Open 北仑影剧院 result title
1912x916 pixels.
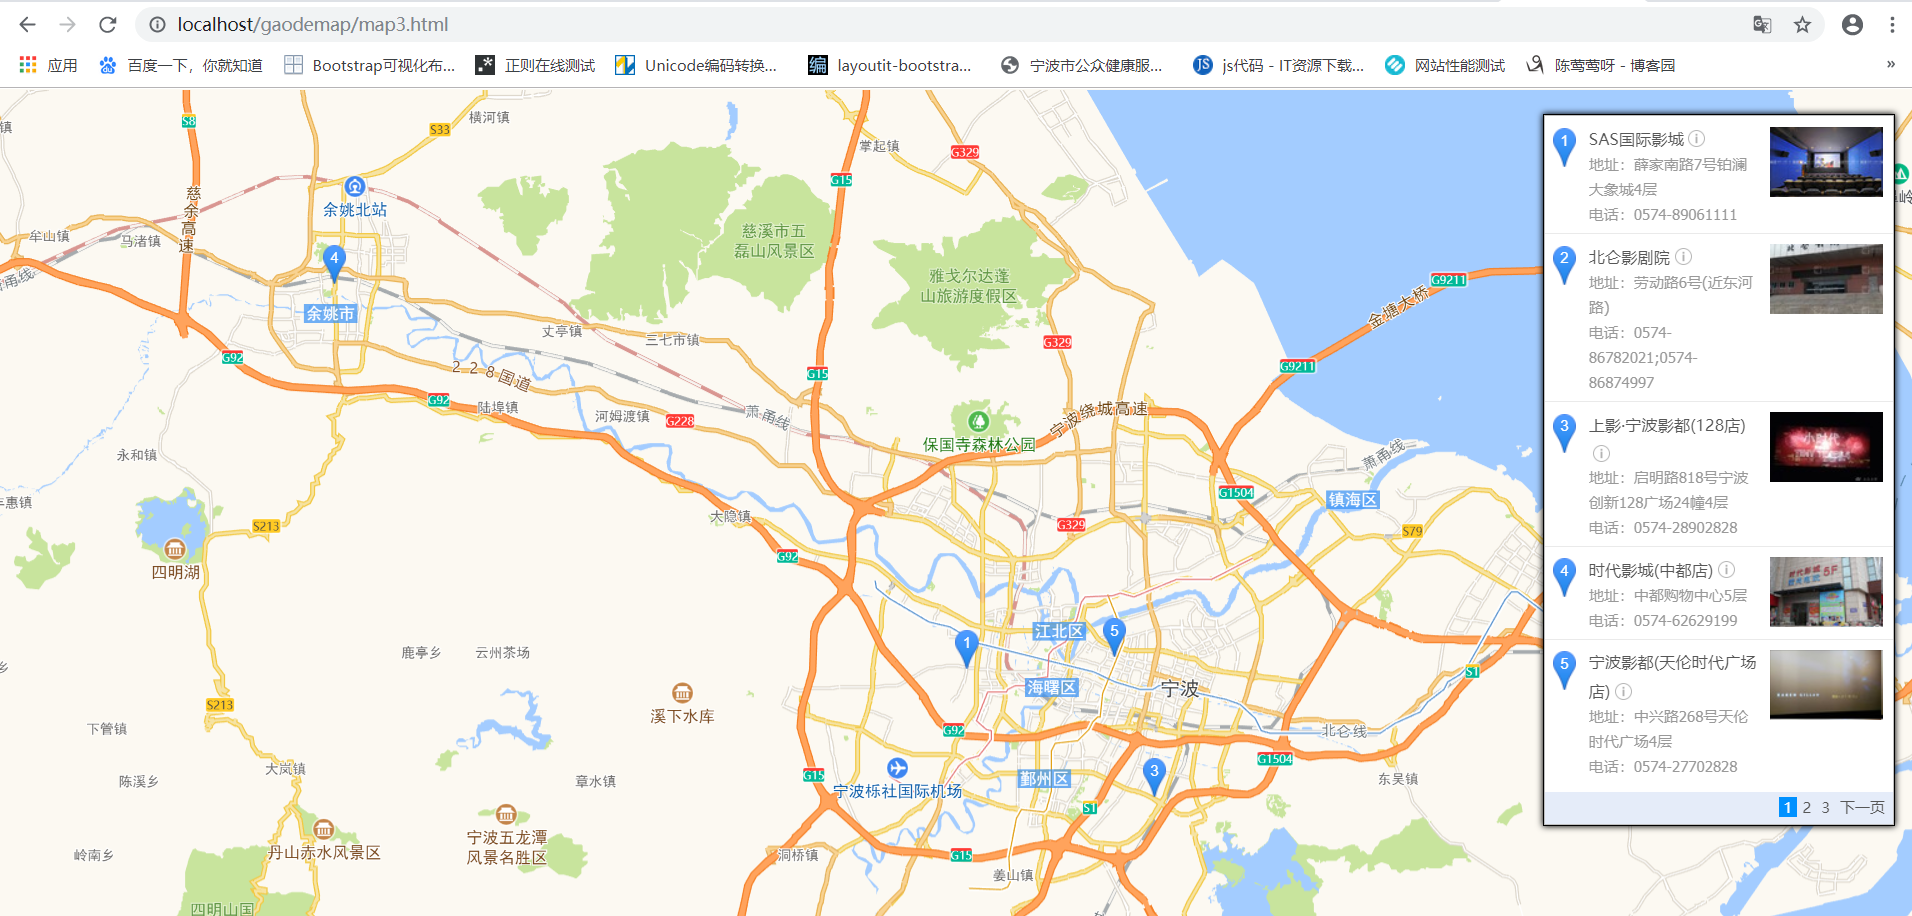1629,257
